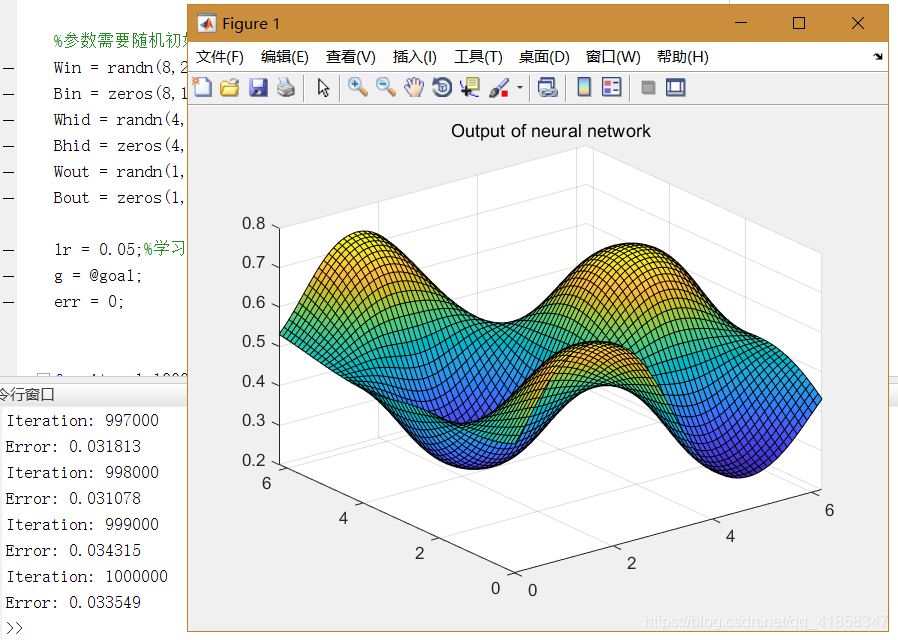The width and height of the screenshot is (898, 640).
Task: Select the Edit Plot arrow tool
Action: 323,88
